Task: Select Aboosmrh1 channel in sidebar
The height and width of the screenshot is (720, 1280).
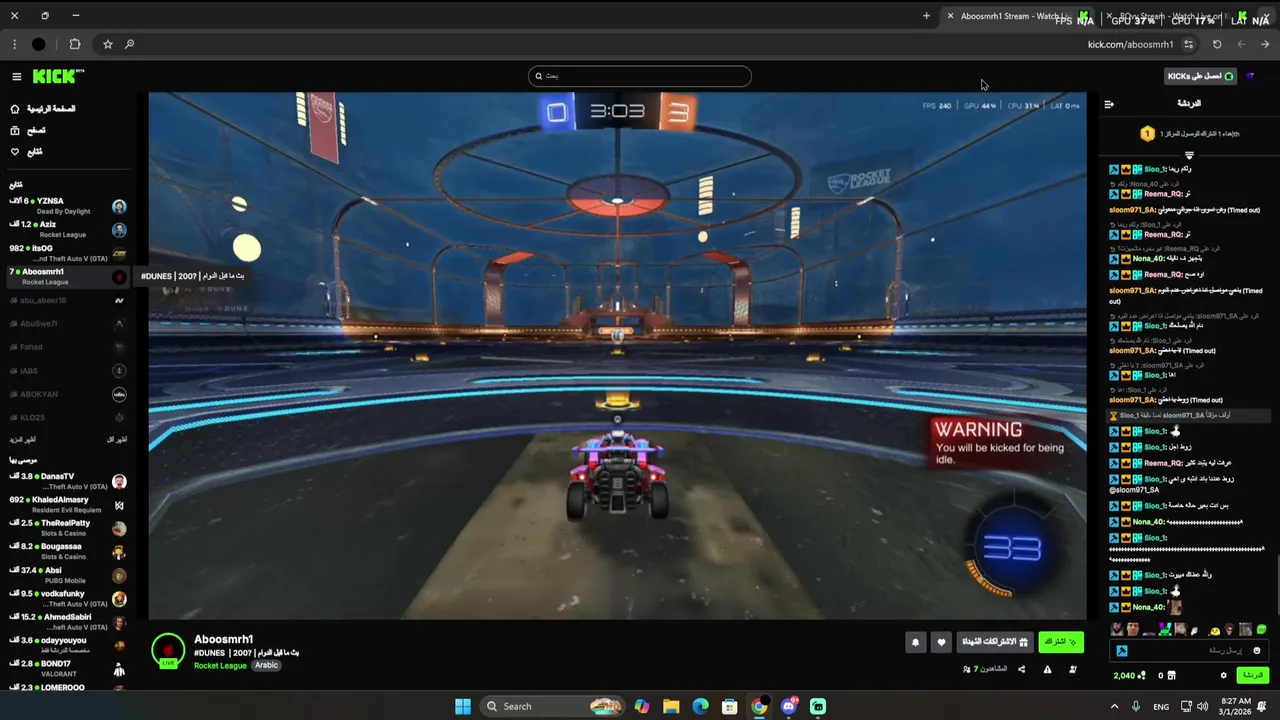Action: click(x=67, y=276)
